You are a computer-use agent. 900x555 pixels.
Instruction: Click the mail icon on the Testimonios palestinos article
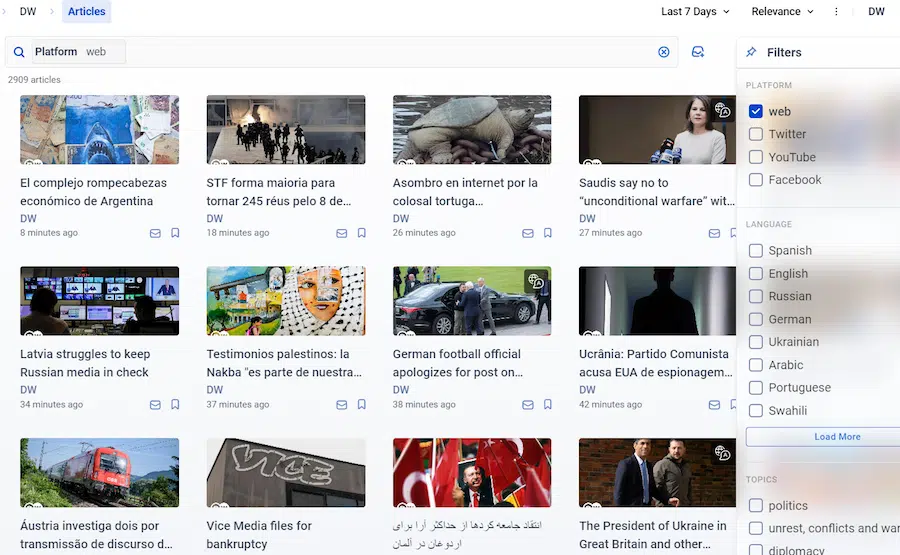pyautogui.click(x=342, y=405)
